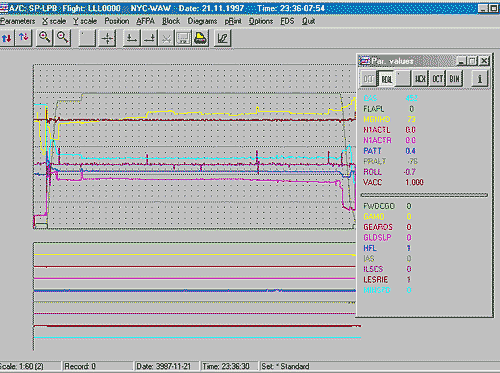
Task: Open the AFPA menu
Action: [x=145, y=21]
